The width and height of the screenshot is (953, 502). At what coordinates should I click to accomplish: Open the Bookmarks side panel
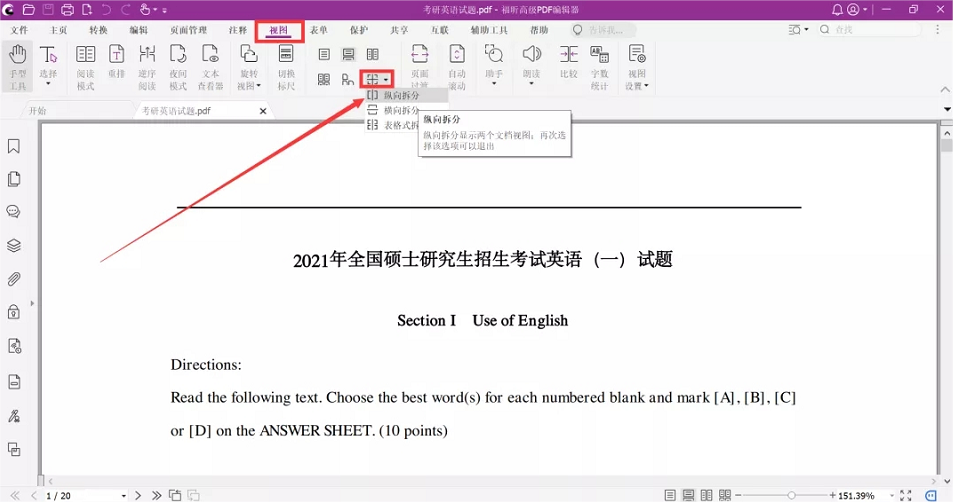point(13,146)
